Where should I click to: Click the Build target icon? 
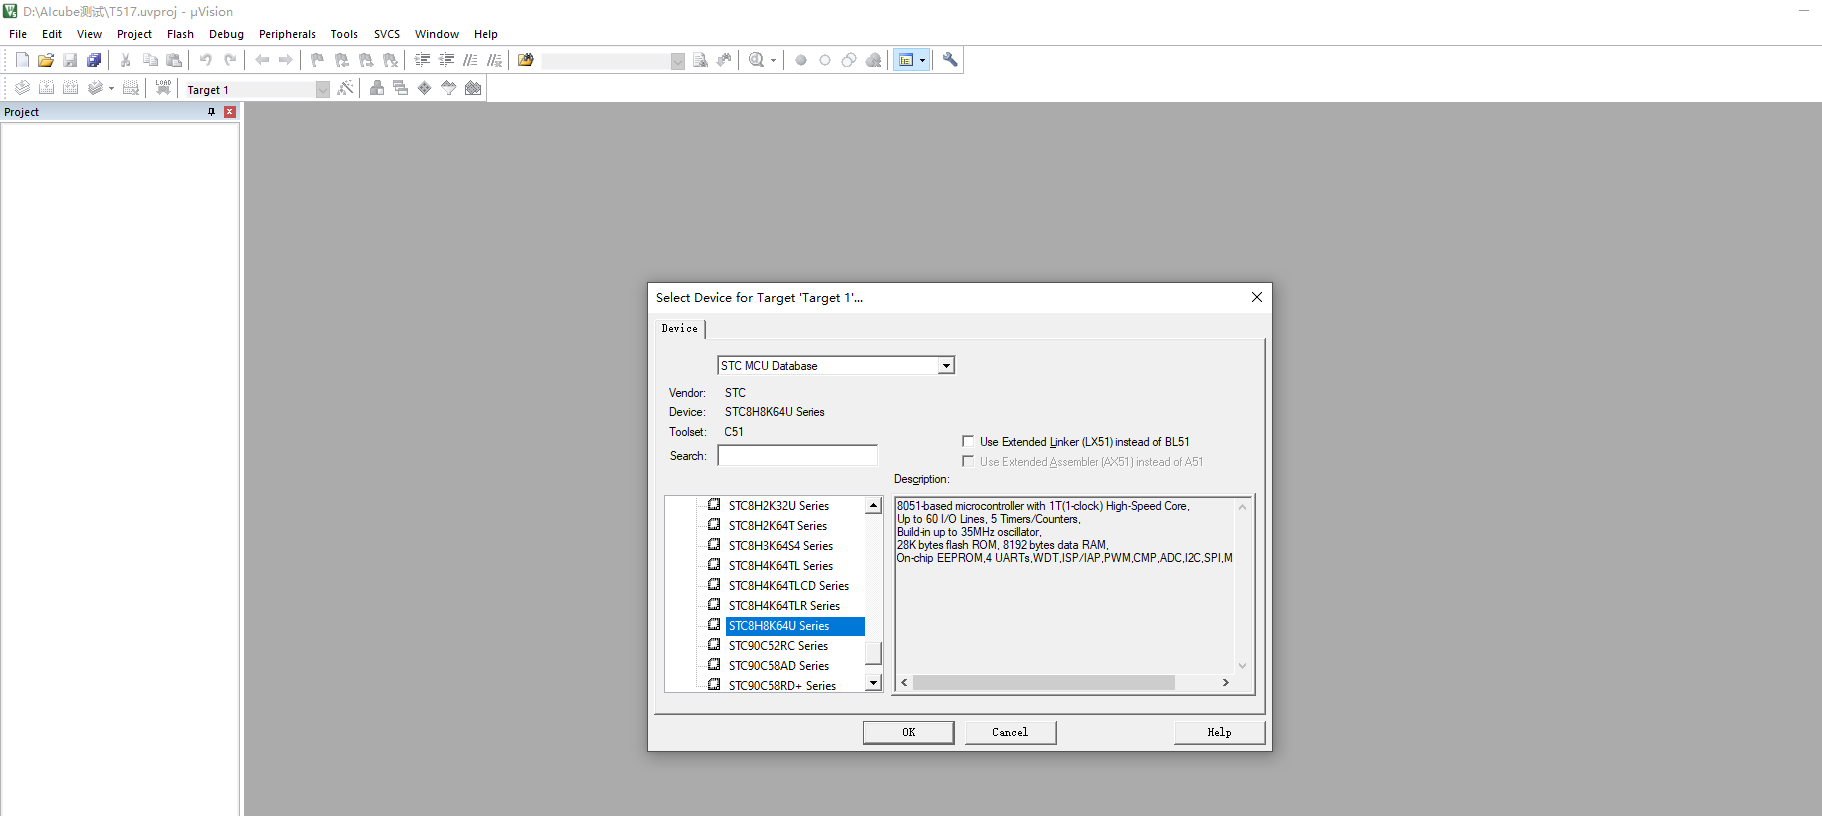click(x=46, y=88)
